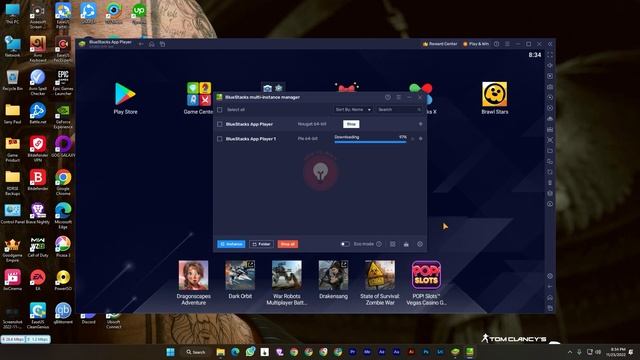Click the BlueStacks home icon in title bar

click(152, 44)
